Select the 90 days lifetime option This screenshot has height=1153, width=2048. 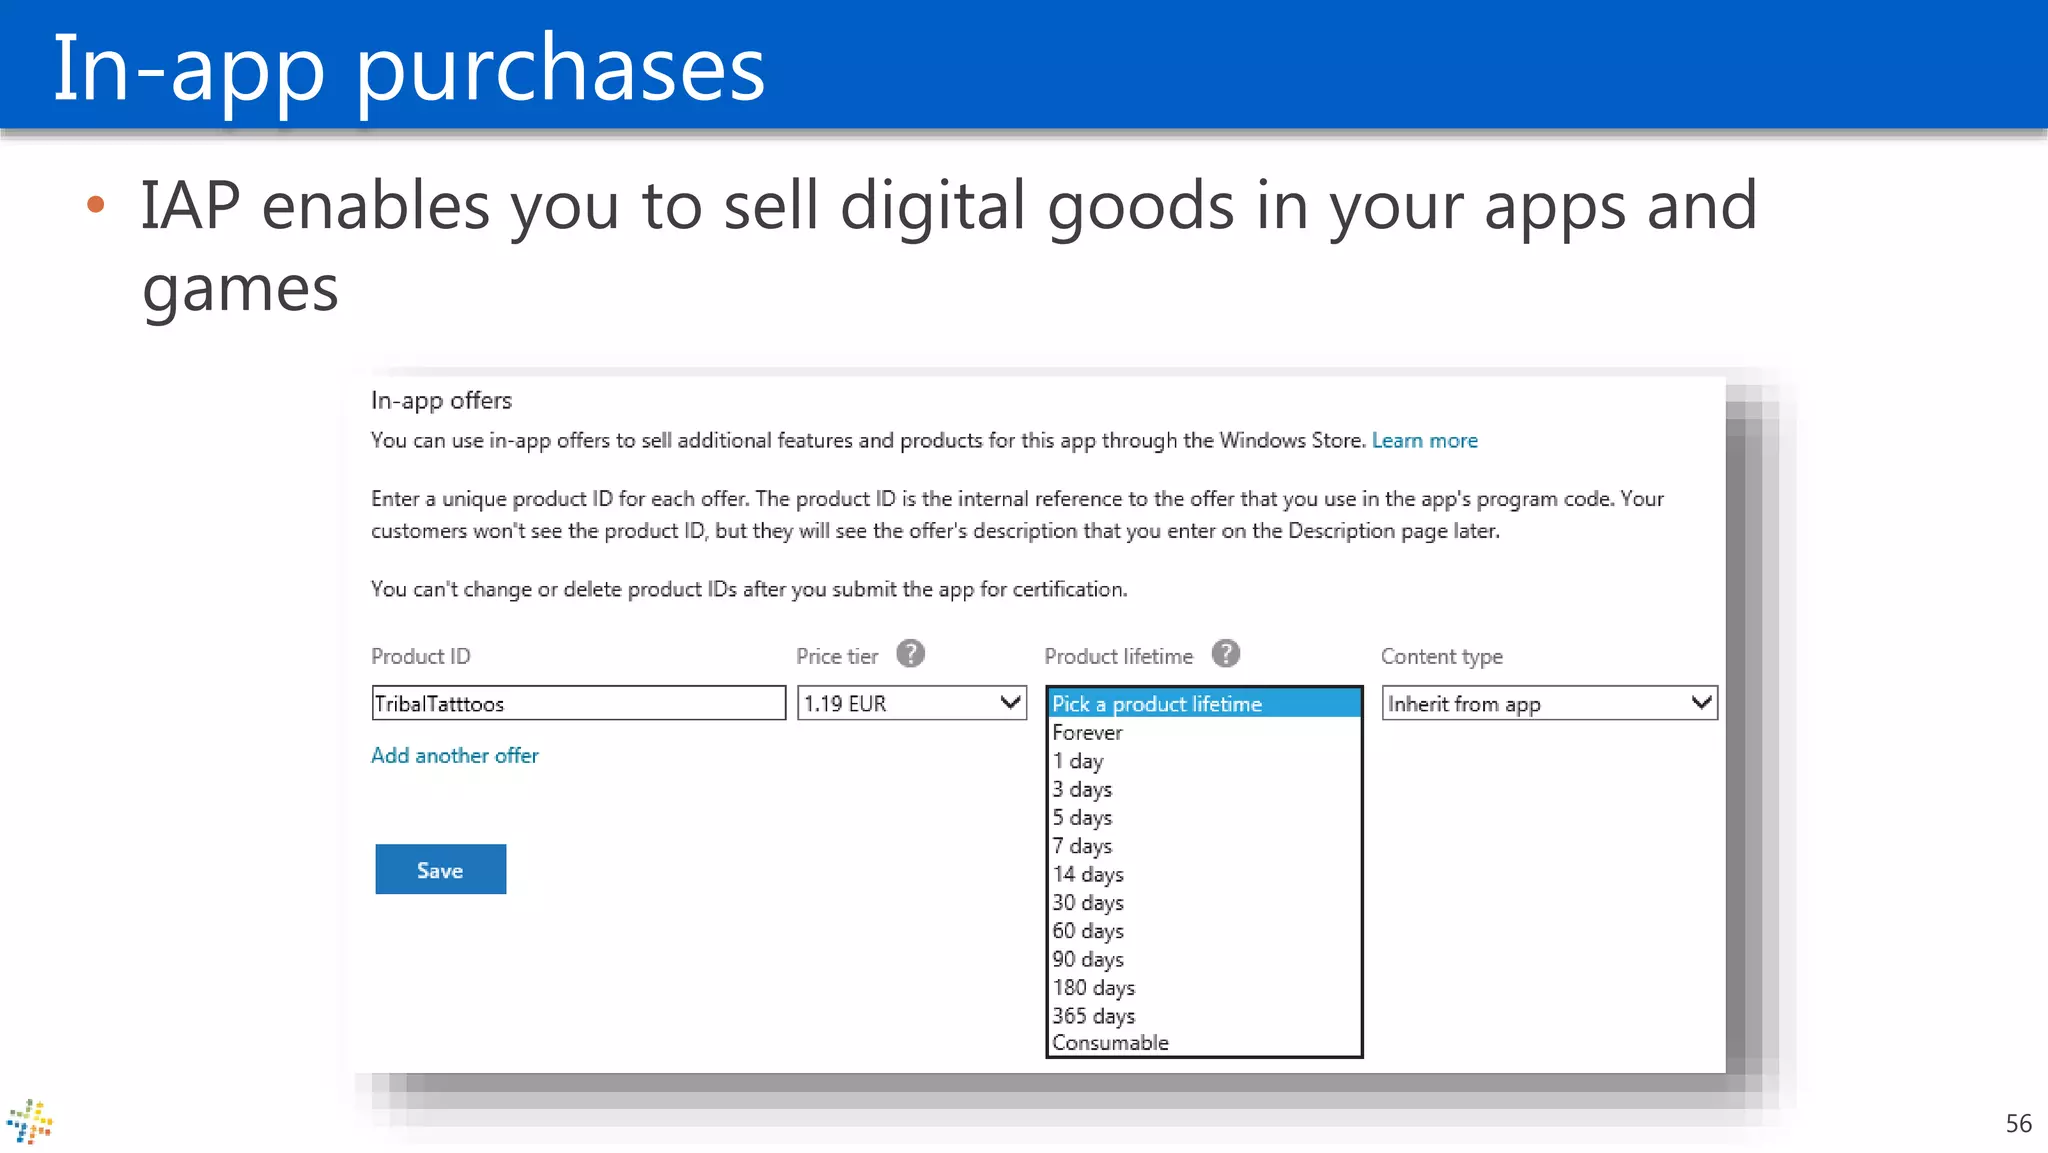[x=1204, y=959]
